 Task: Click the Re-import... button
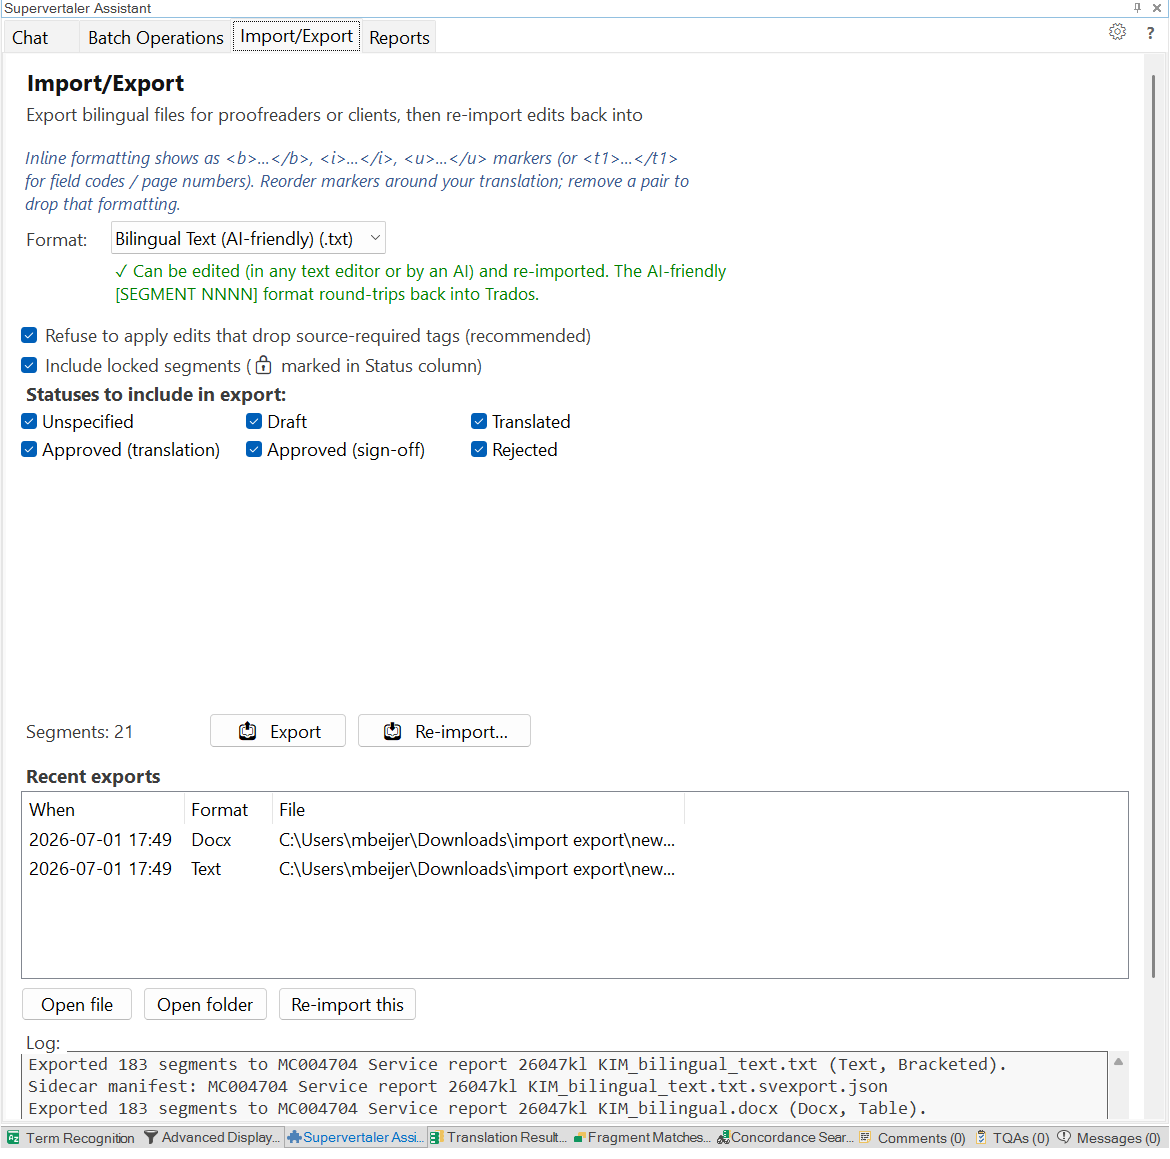coord(444,731)
